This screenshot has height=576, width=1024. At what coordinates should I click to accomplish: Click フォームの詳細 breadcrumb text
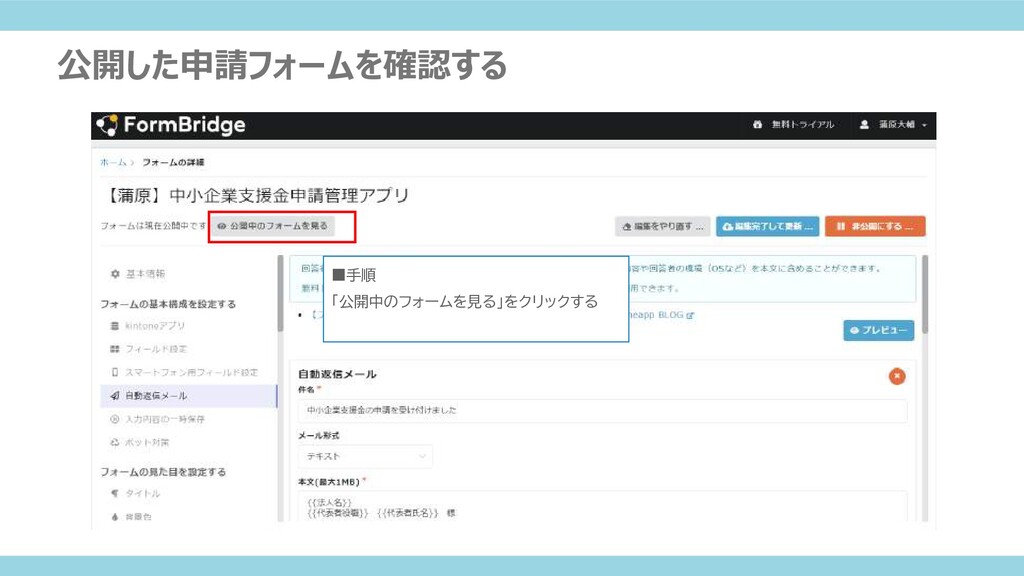[x=173, y=162]
